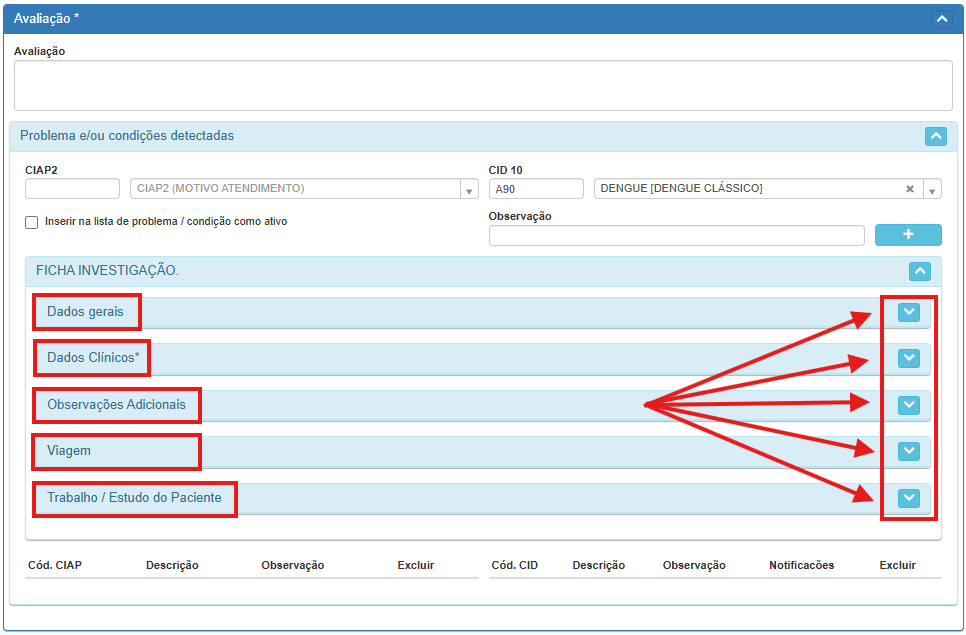966x635 pixels.
Task: Click the Observação input field
Action: 676,235
